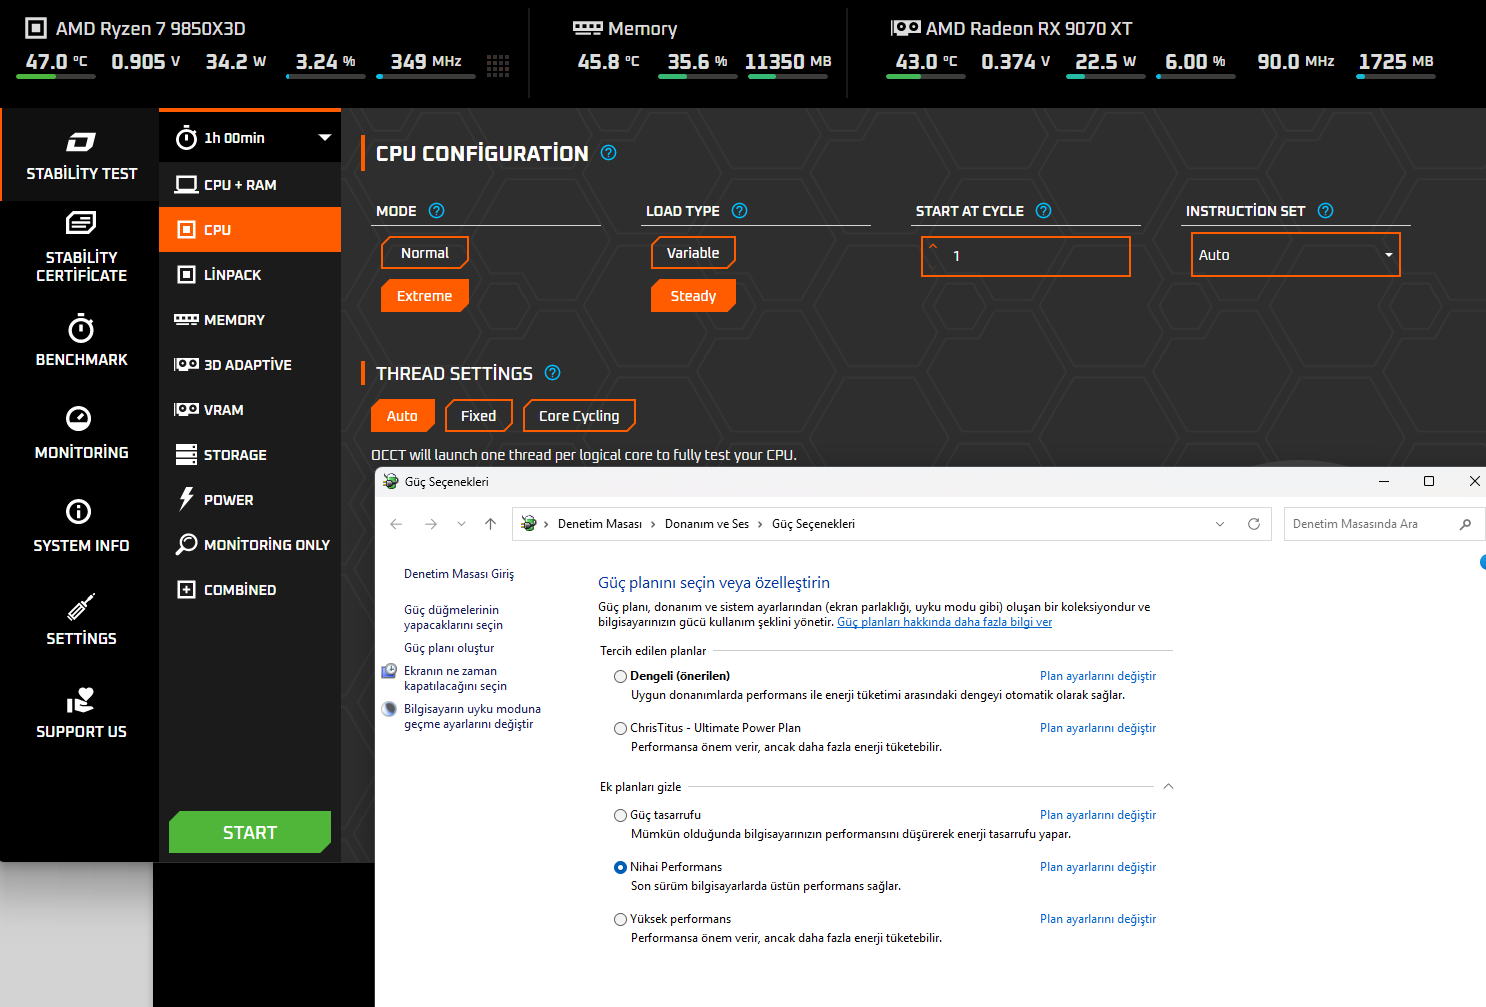This screenshot has height=1007, width=1486.
Task: Open the Stability Test section
Action: point(81,155)
